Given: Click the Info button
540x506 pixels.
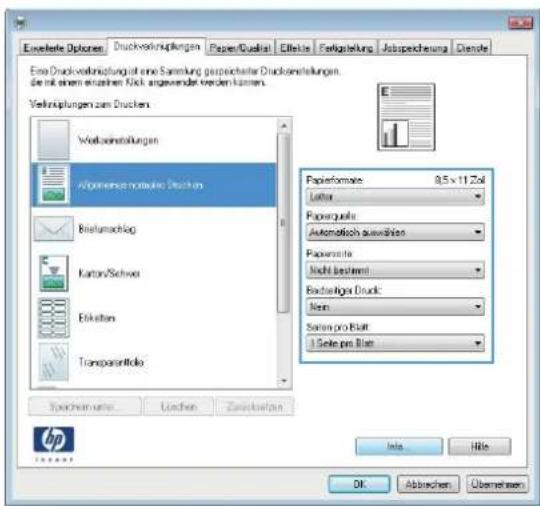Looking at the screenshot, I should (x=399, y=446).
